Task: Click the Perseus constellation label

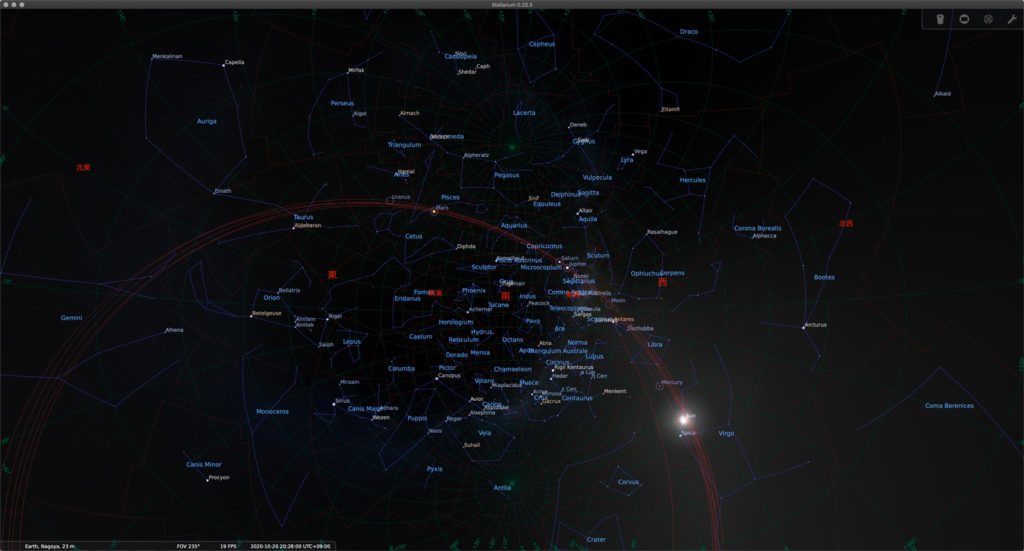Action: (x=342, y=103)
